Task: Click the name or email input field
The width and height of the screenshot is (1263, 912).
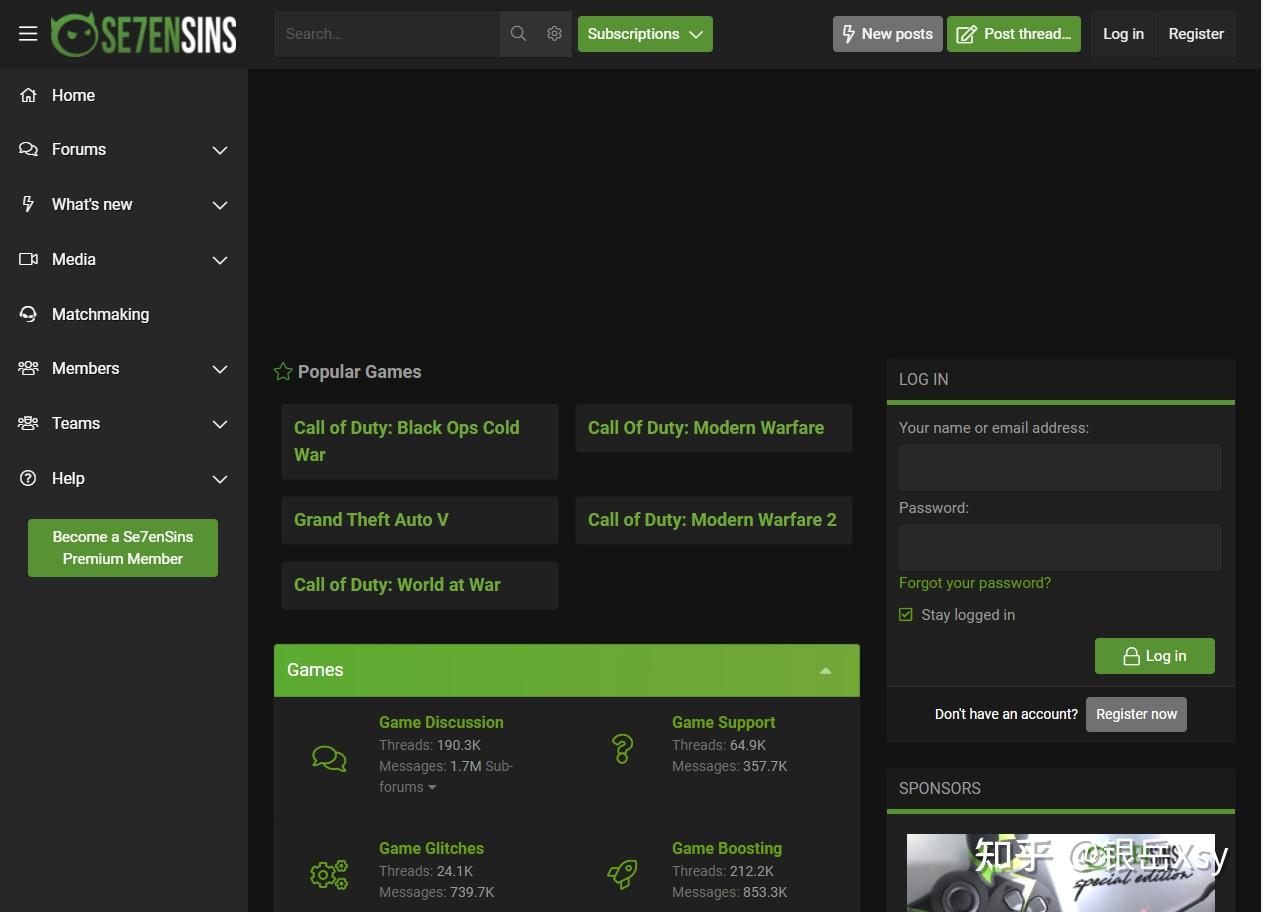Action: click(1060, 468)
